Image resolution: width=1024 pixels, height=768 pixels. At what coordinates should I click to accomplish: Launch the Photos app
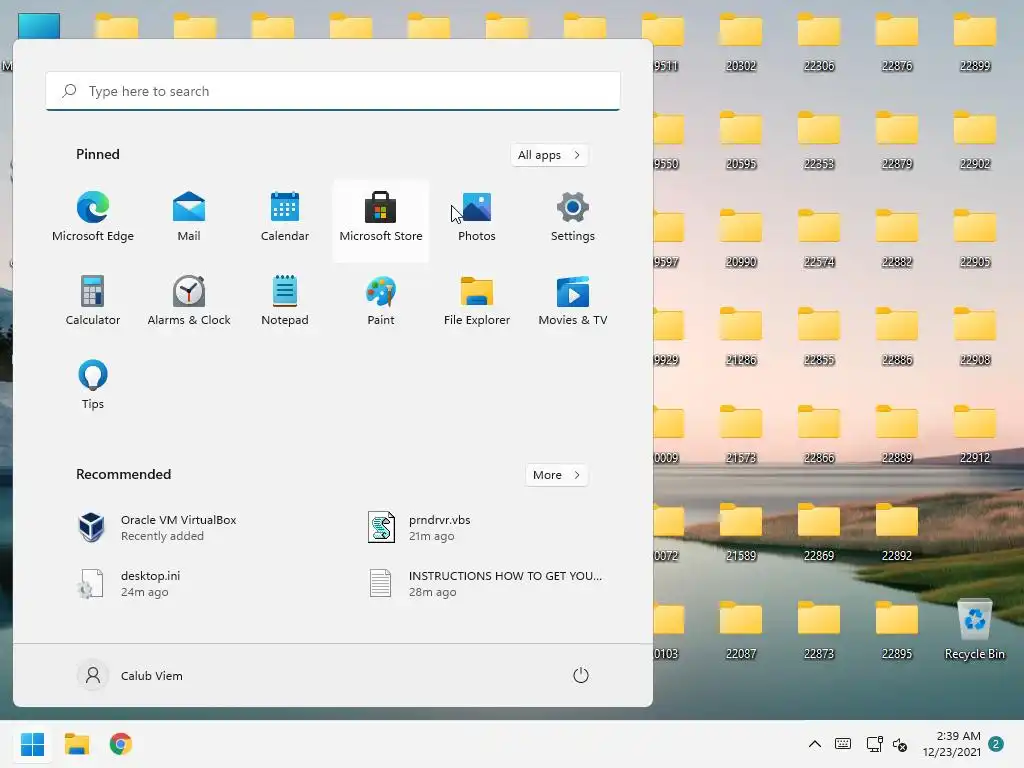[x=477, y=219]
